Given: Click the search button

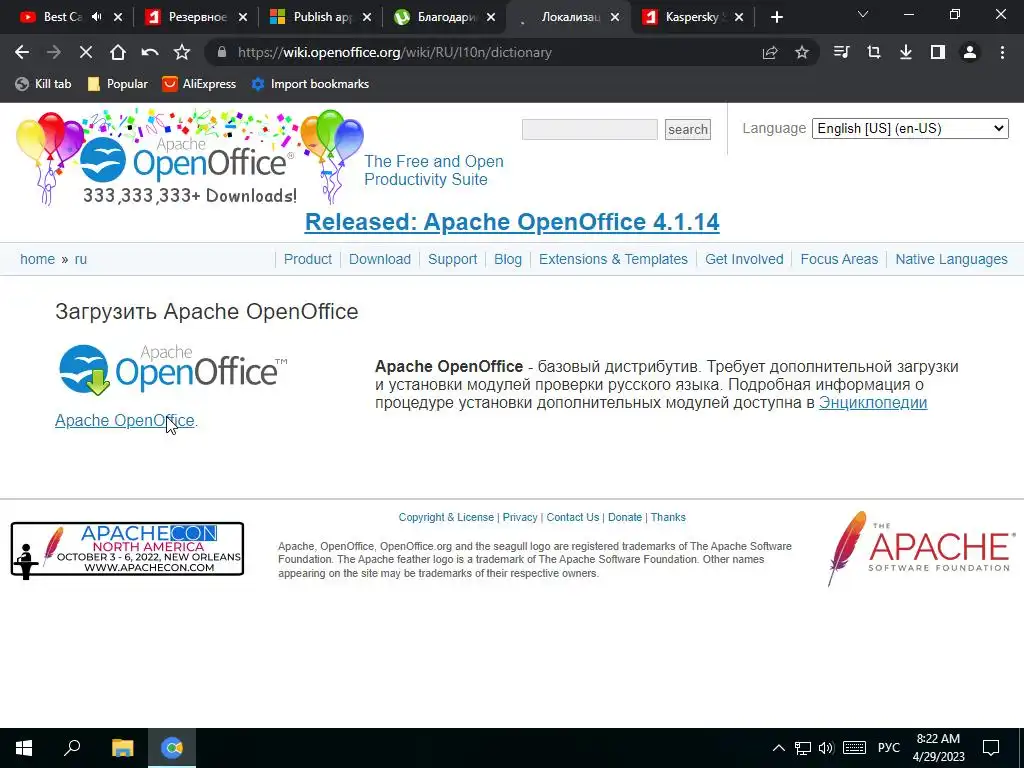Looking at the screenshot, I should [x=688, y=129].
